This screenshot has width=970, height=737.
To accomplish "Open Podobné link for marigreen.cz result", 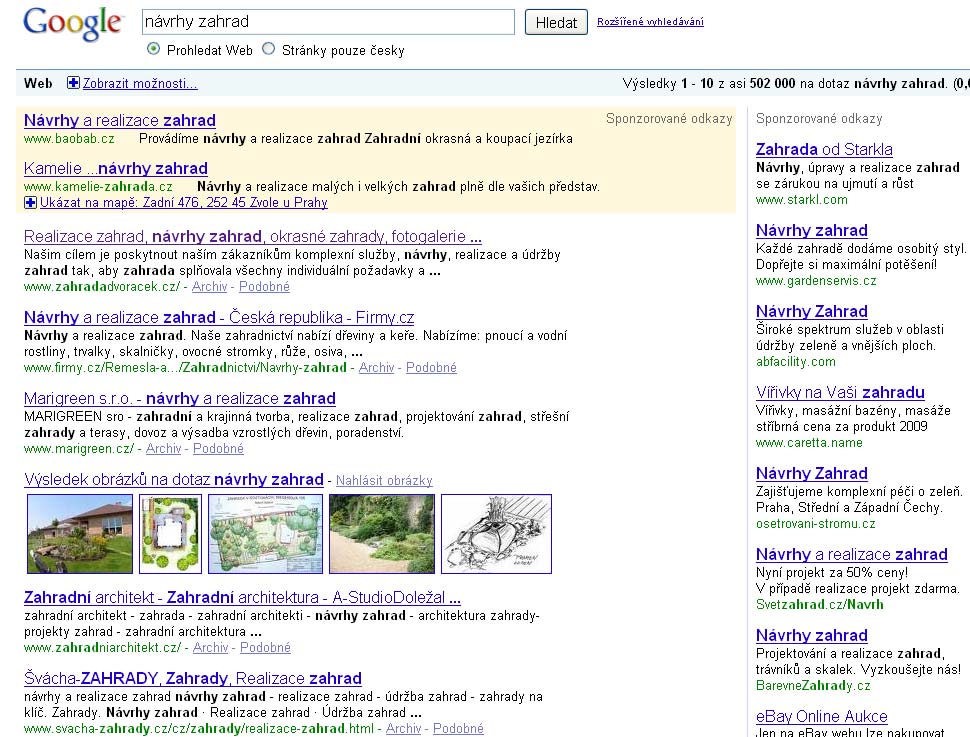I will [x=218, y=449].
